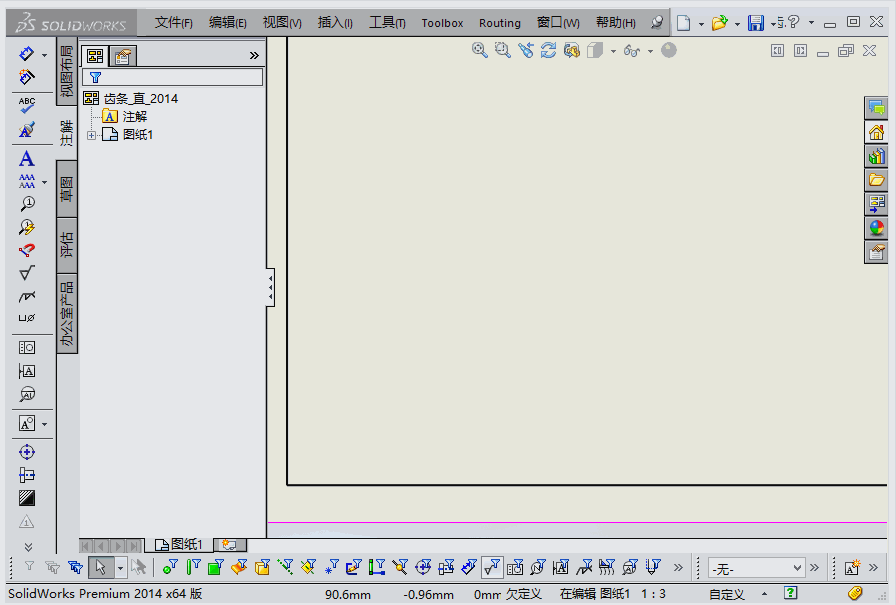This screenshot has height=605, width=896.
Task: Activate the Format Painter brush icon
Action: [26, 130]
